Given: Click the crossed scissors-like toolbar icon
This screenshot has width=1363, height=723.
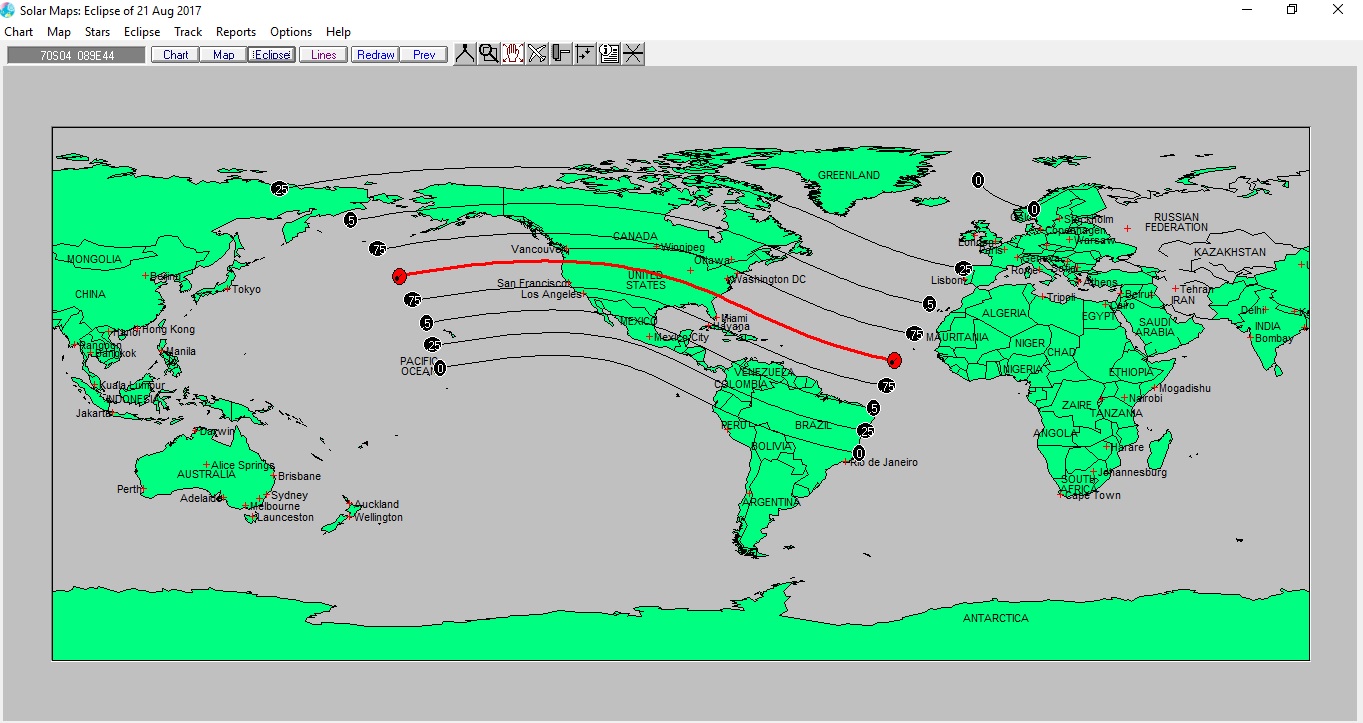Looking at the screenshot, I should click(x=537, y=54).
